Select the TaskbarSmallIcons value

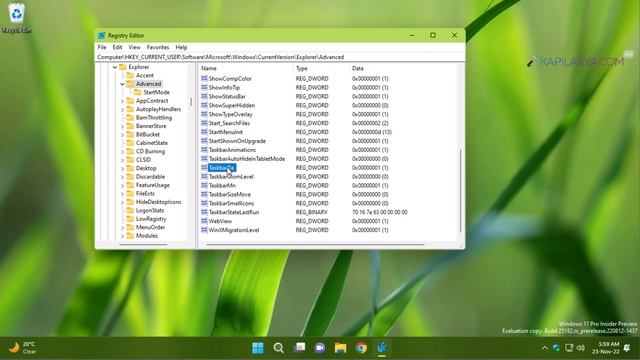coord(231,203)
